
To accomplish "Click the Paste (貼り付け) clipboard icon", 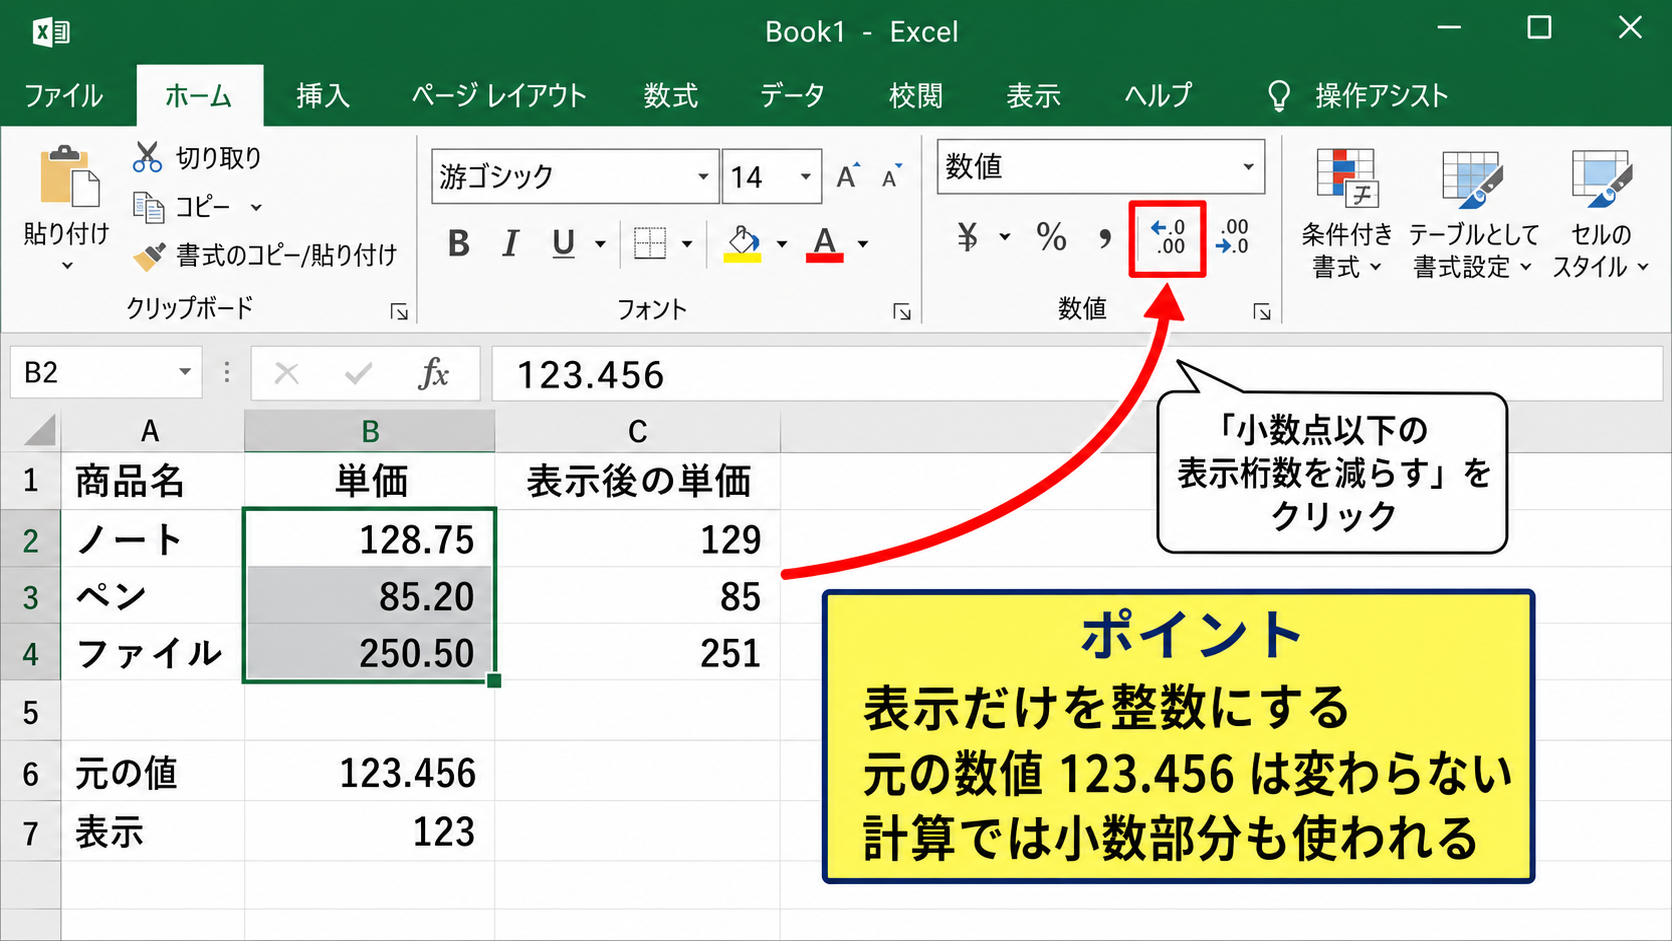I will (x=69, y=179).
